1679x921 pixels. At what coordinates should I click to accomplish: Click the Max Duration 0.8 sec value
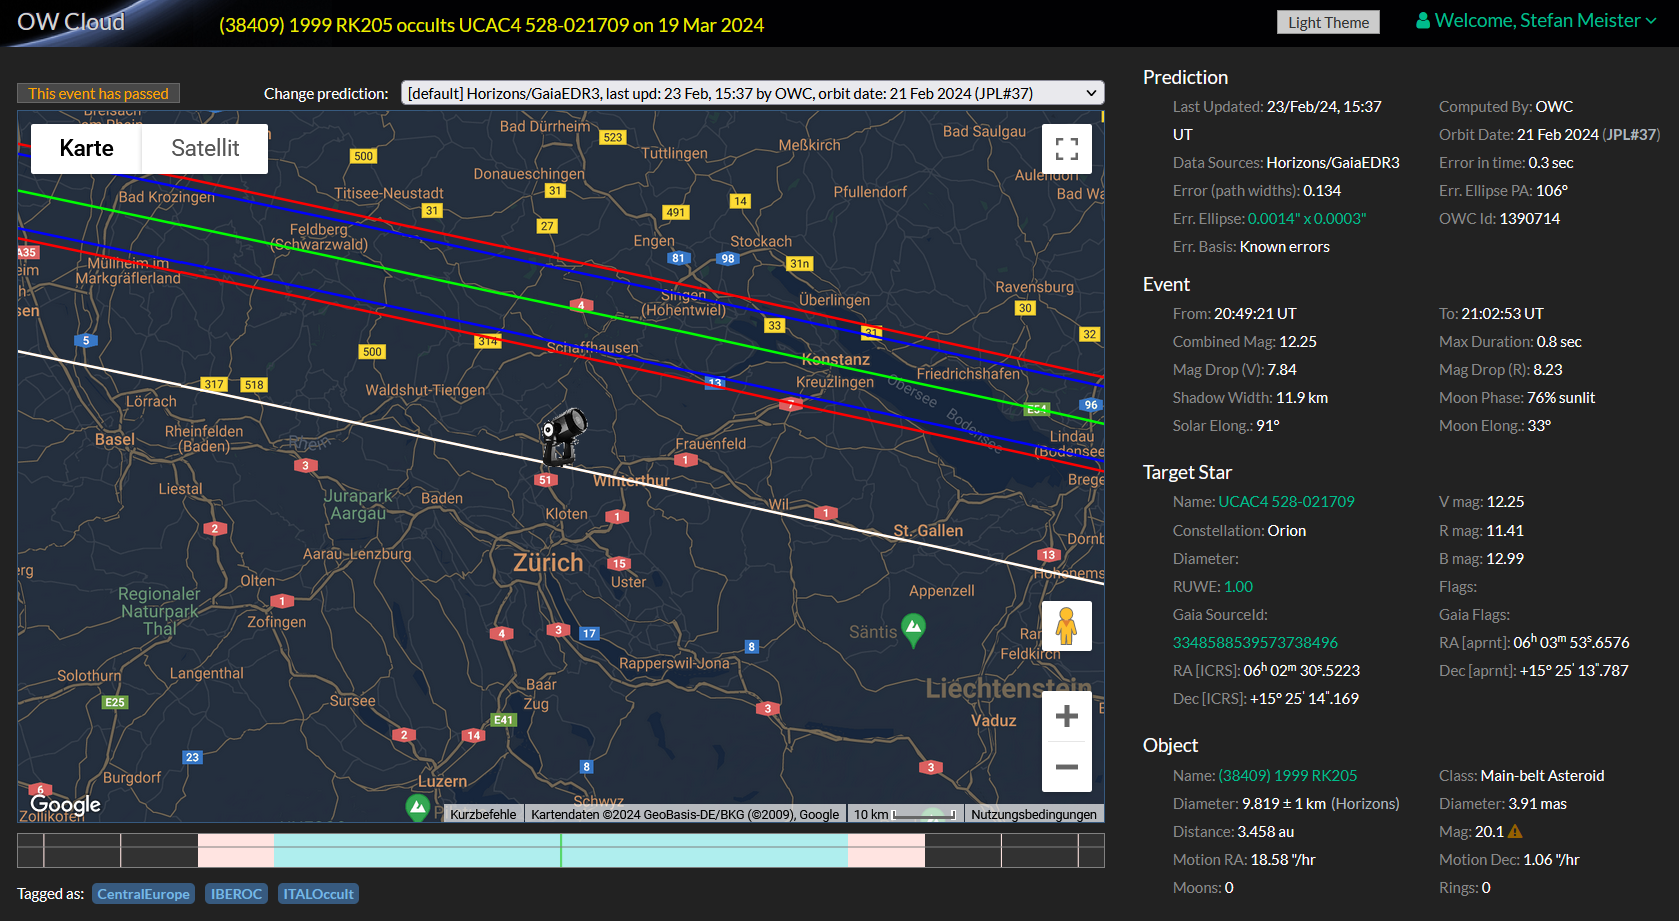[x=1559, y=342]
